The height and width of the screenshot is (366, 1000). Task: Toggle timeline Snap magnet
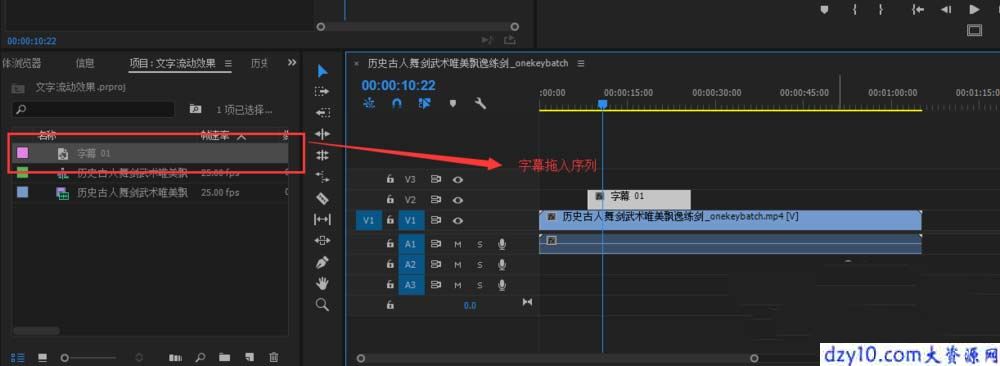[x=397, y=103]
